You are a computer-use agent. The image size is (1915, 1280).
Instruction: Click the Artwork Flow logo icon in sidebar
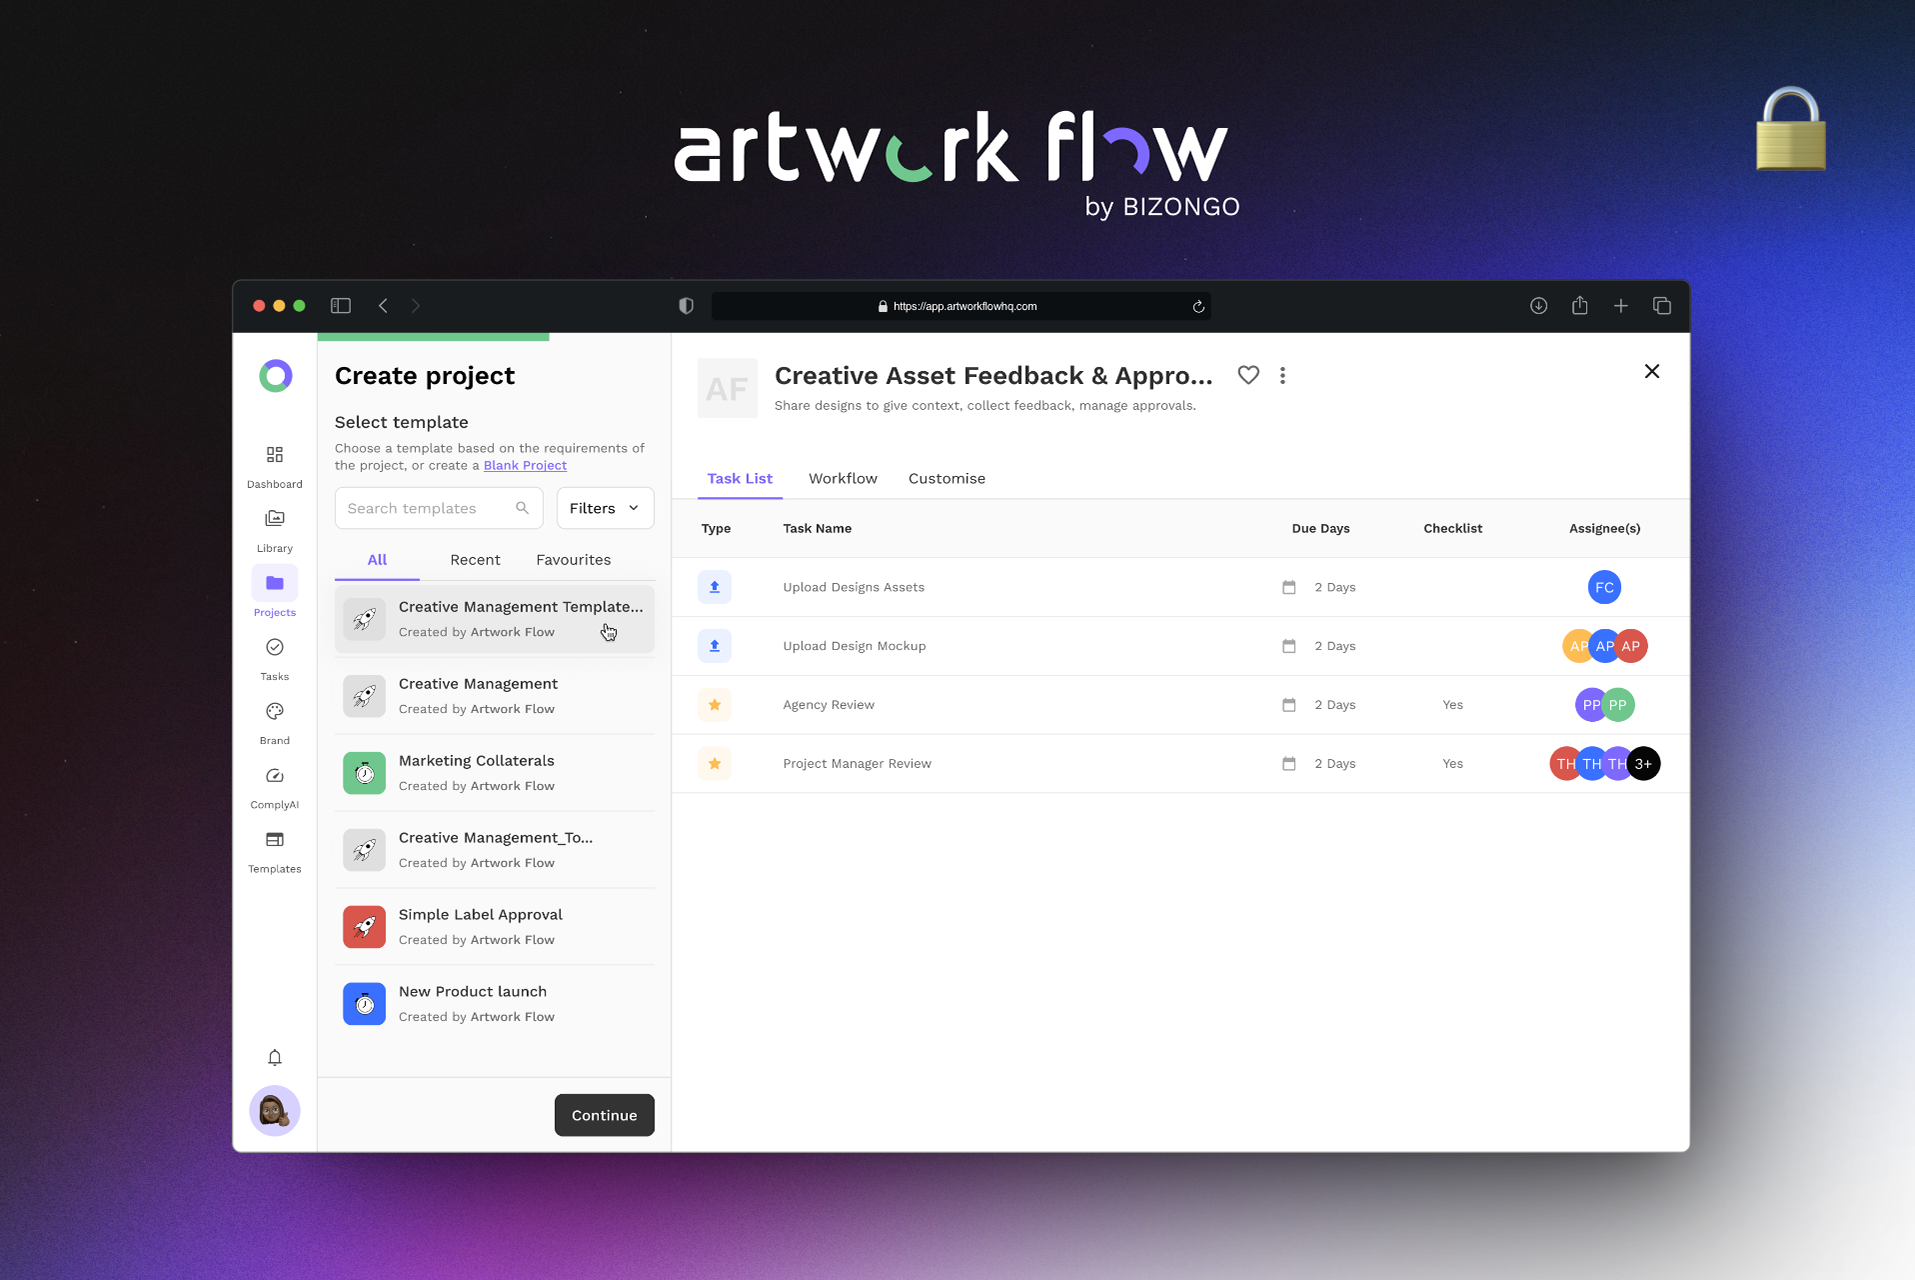275,376
